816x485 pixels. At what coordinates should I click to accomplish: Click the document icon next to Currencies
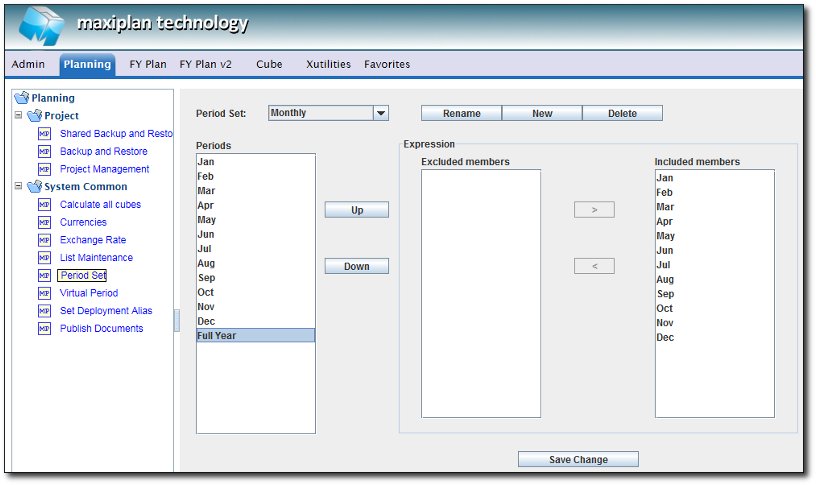(x=44, y=222)
